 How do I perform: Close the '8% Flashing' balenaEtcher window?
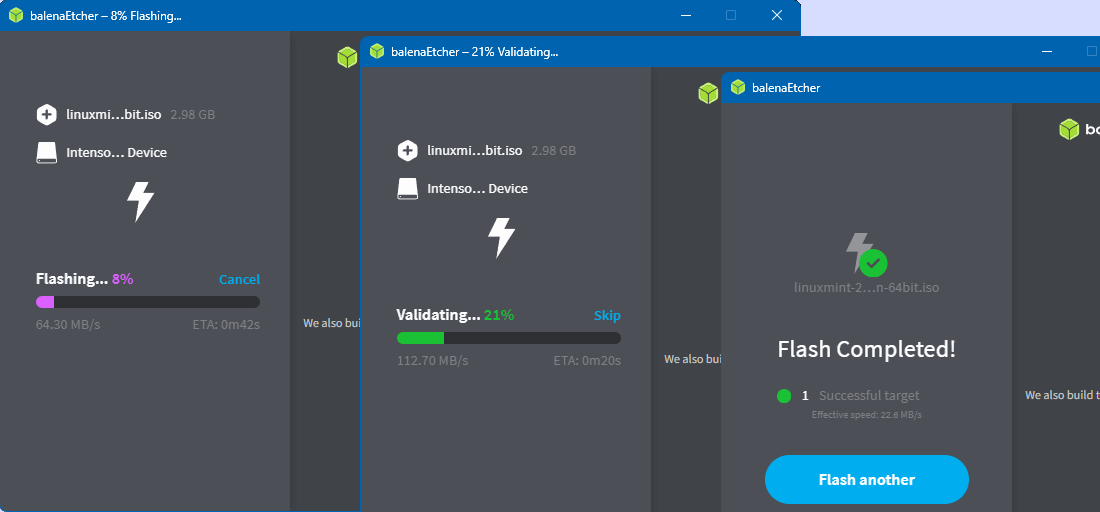pos(777,16)
